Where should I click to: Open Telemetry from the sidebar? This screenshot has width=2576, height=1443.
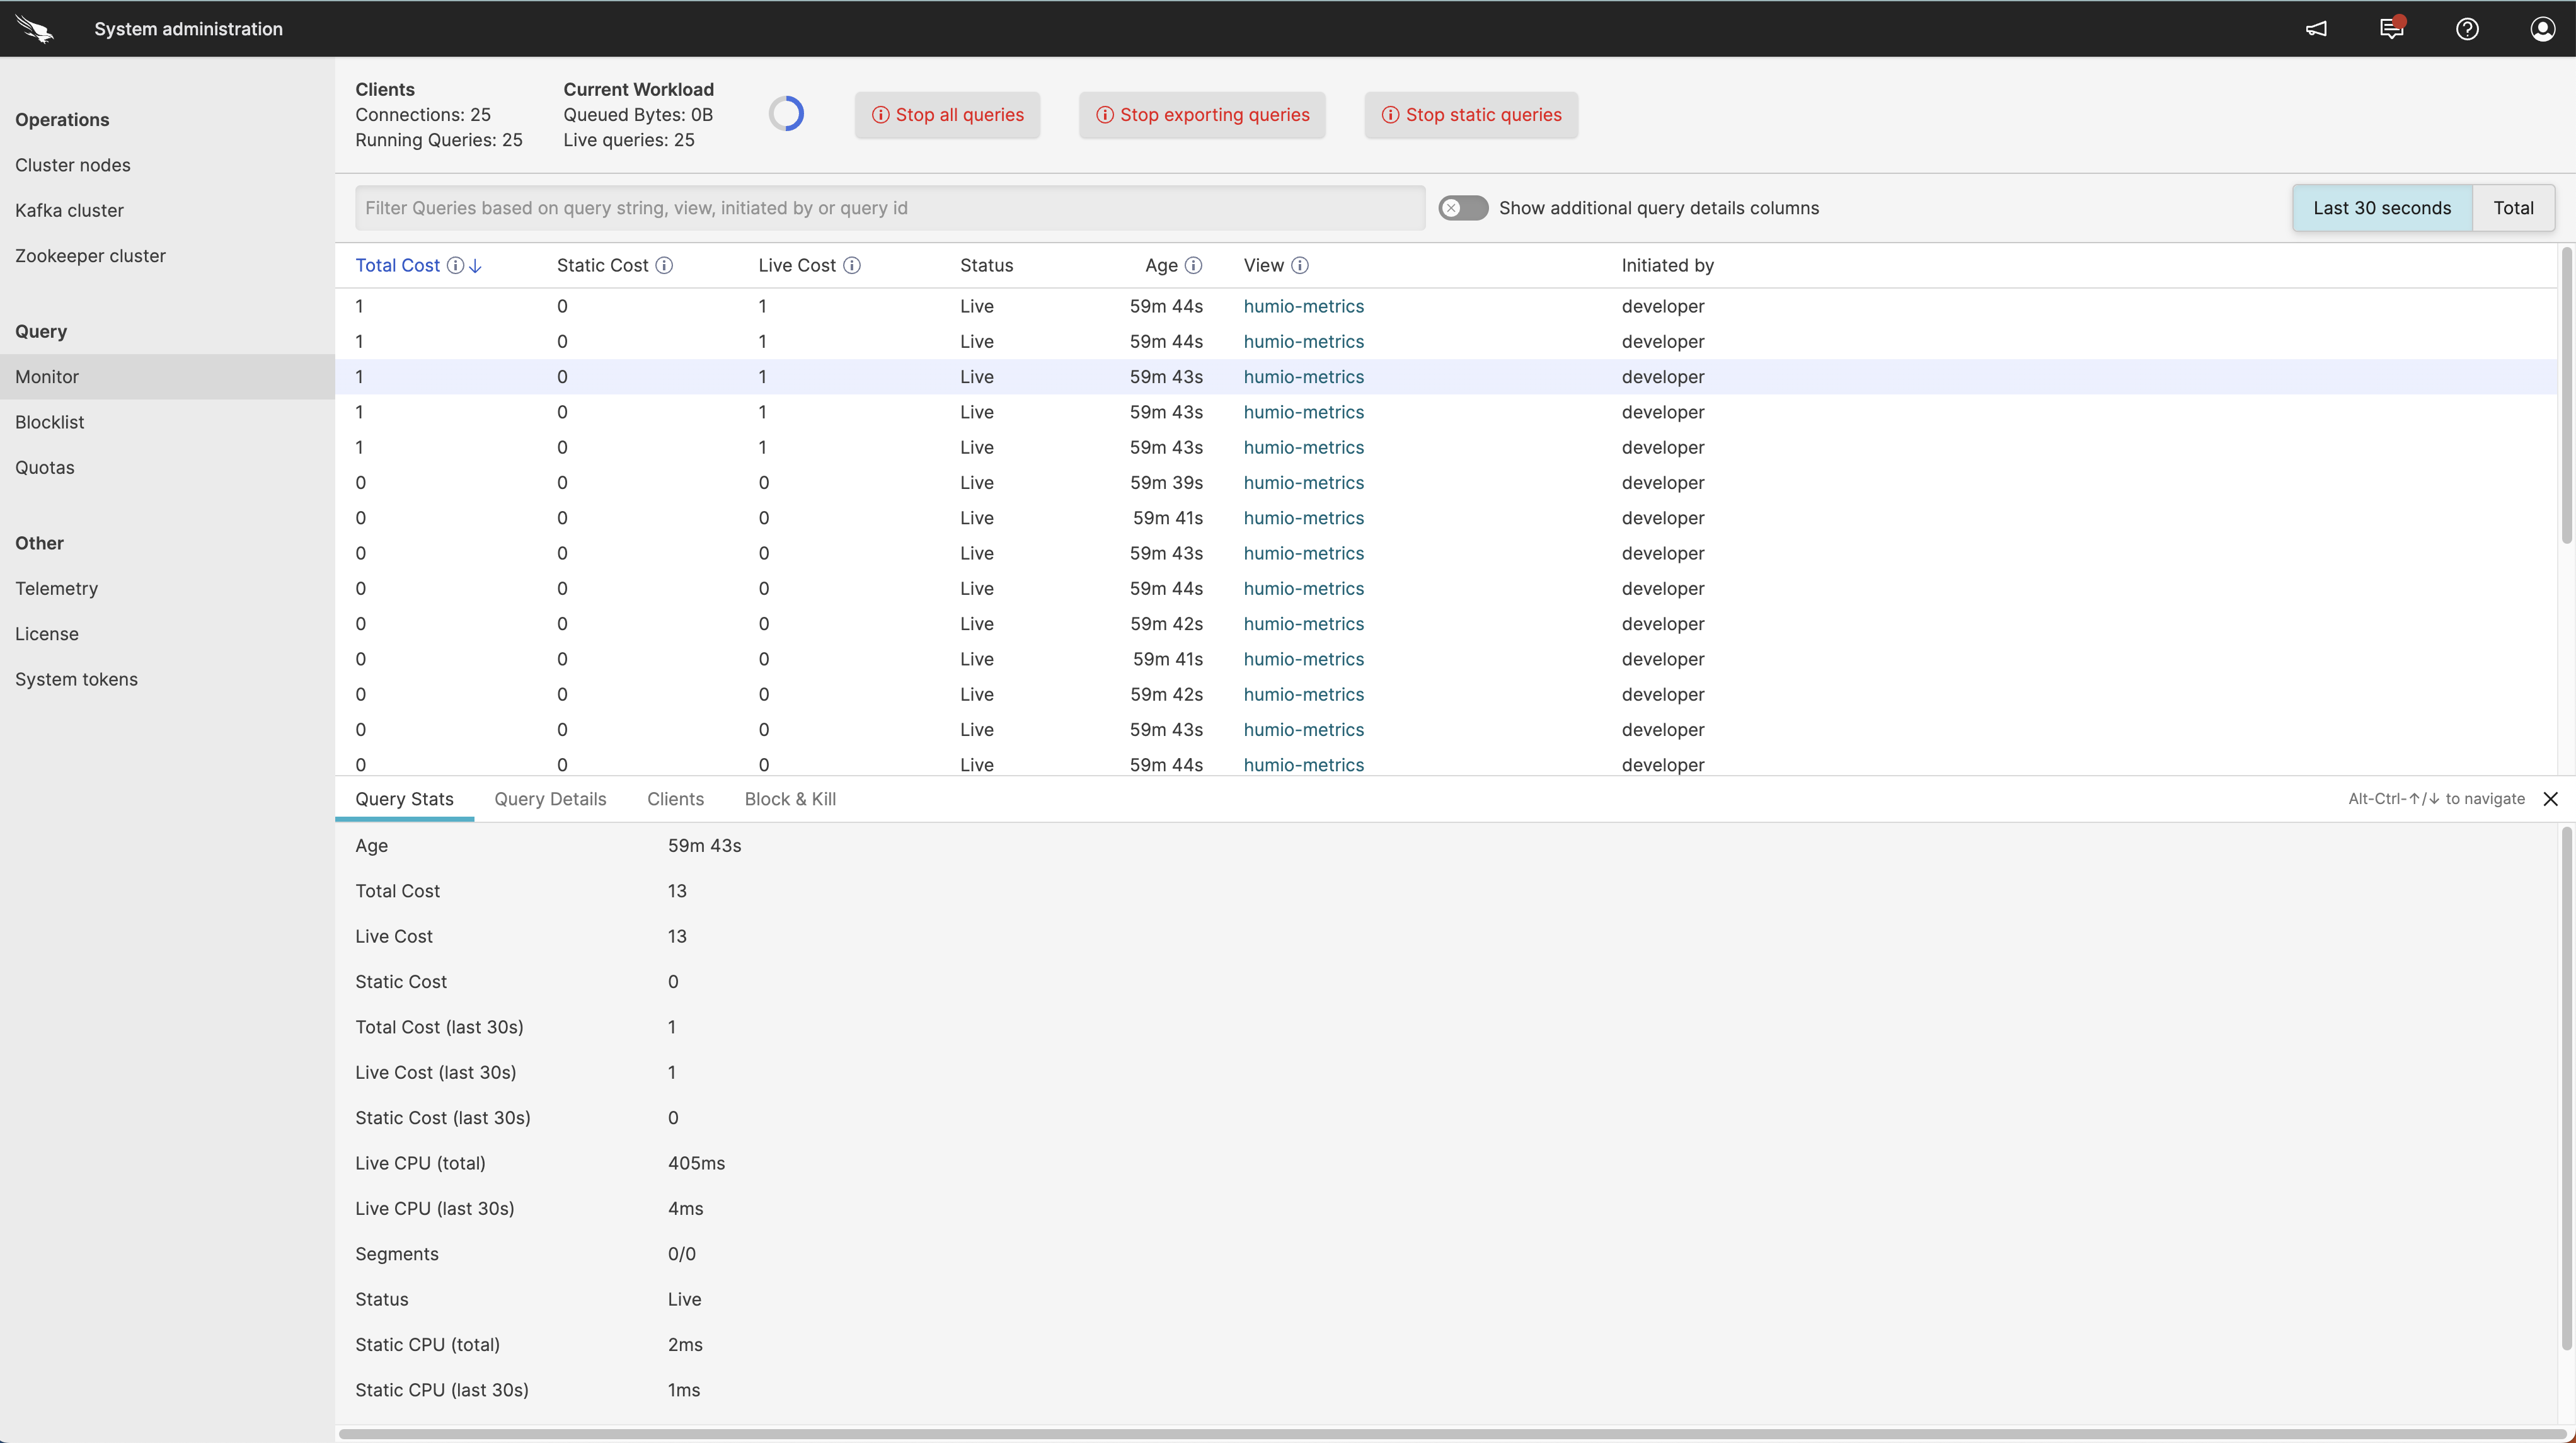point(56,588)
